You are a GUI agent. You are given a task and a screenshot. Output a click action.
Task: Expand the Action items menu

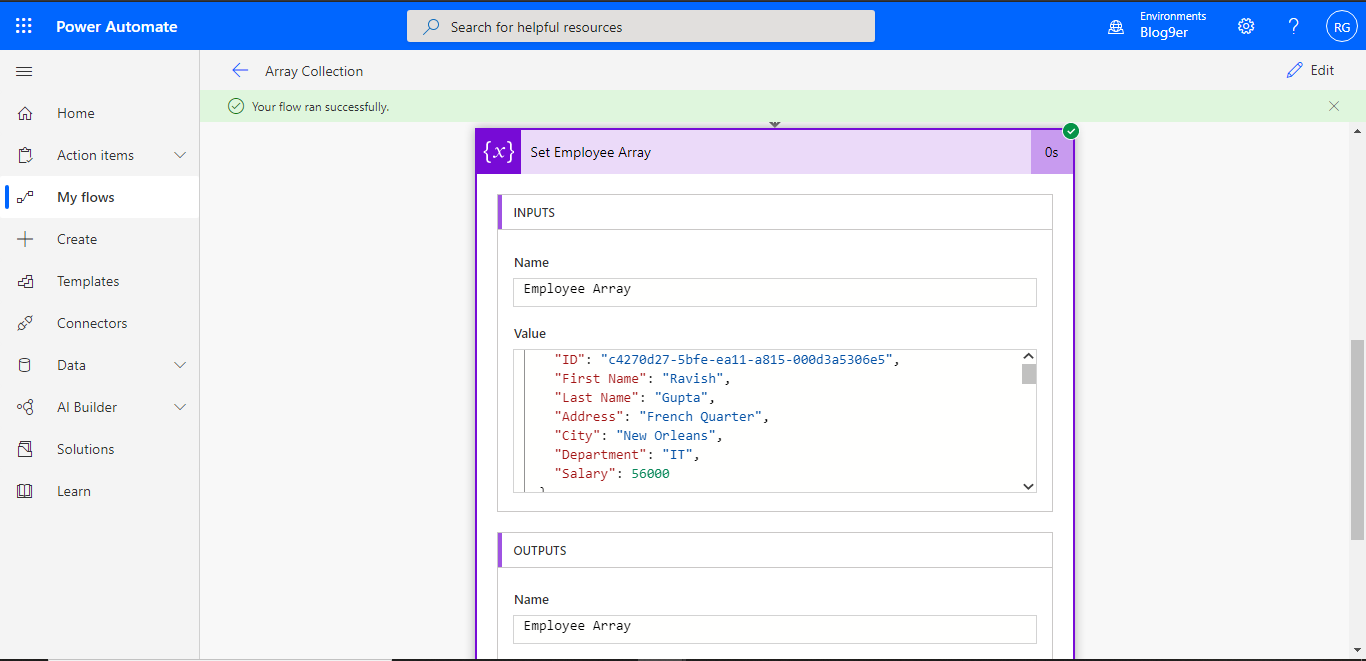click(x=181, y=155)
